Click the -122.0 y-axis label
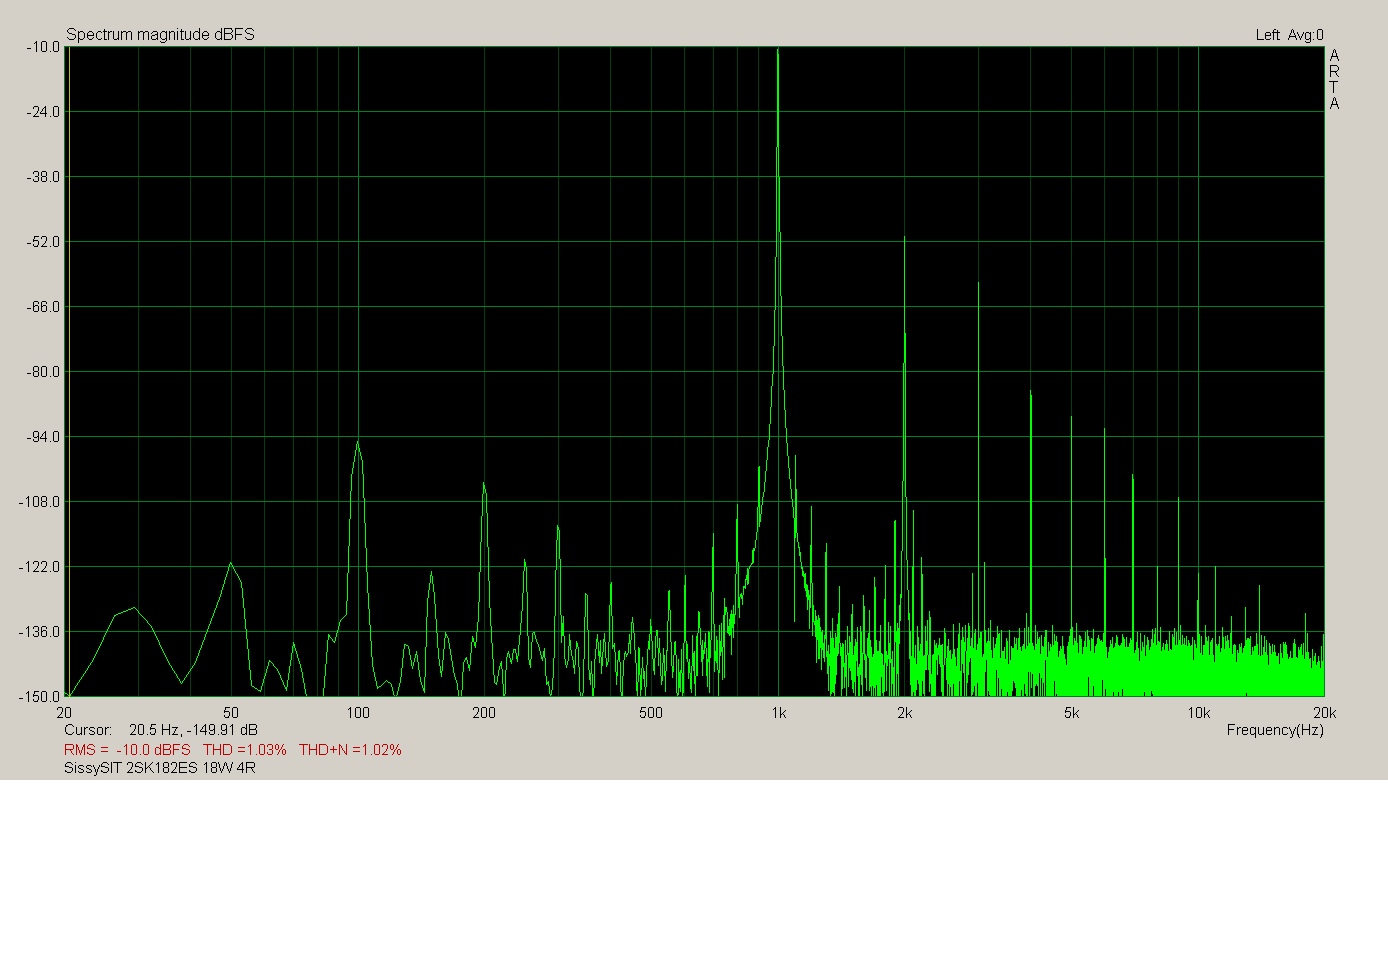Viewport: 1388px width, 960px height. tap(39, 567)
